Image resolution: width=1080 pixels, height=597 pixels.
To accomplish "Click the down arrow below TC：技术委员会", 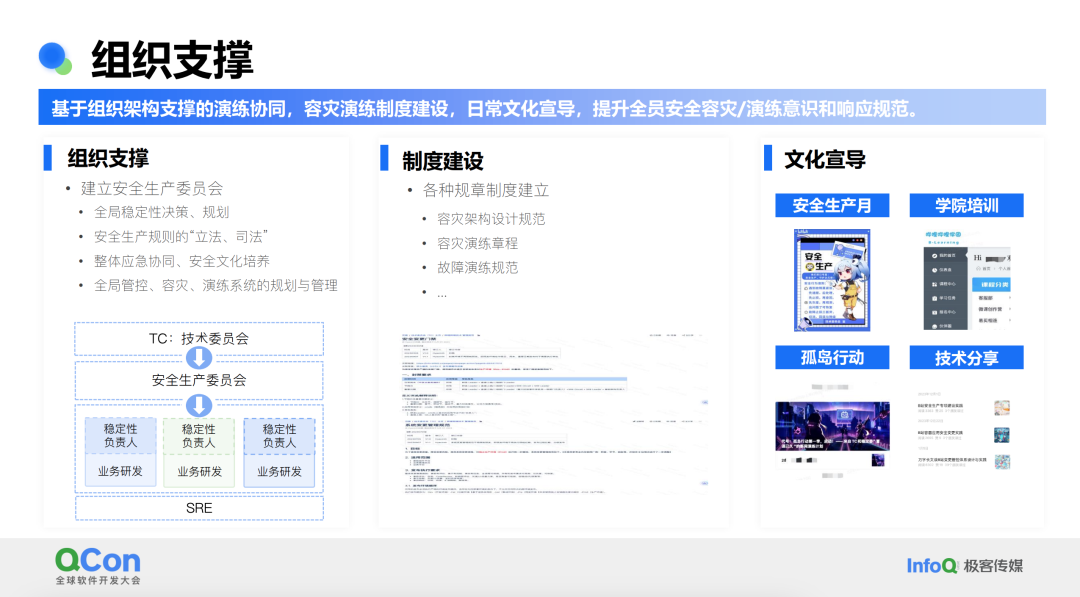I will pyautogui.click(x=199, y=358).
